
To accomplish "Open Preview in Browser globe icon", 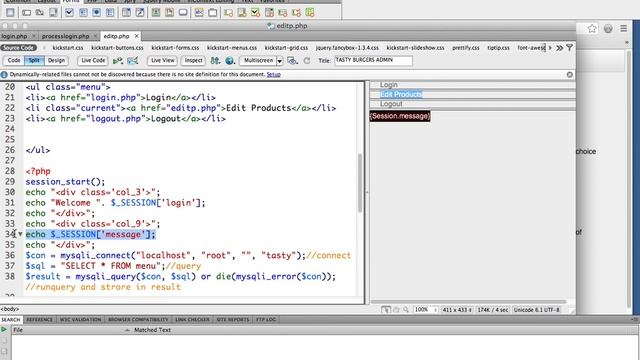I will (230, 61).
